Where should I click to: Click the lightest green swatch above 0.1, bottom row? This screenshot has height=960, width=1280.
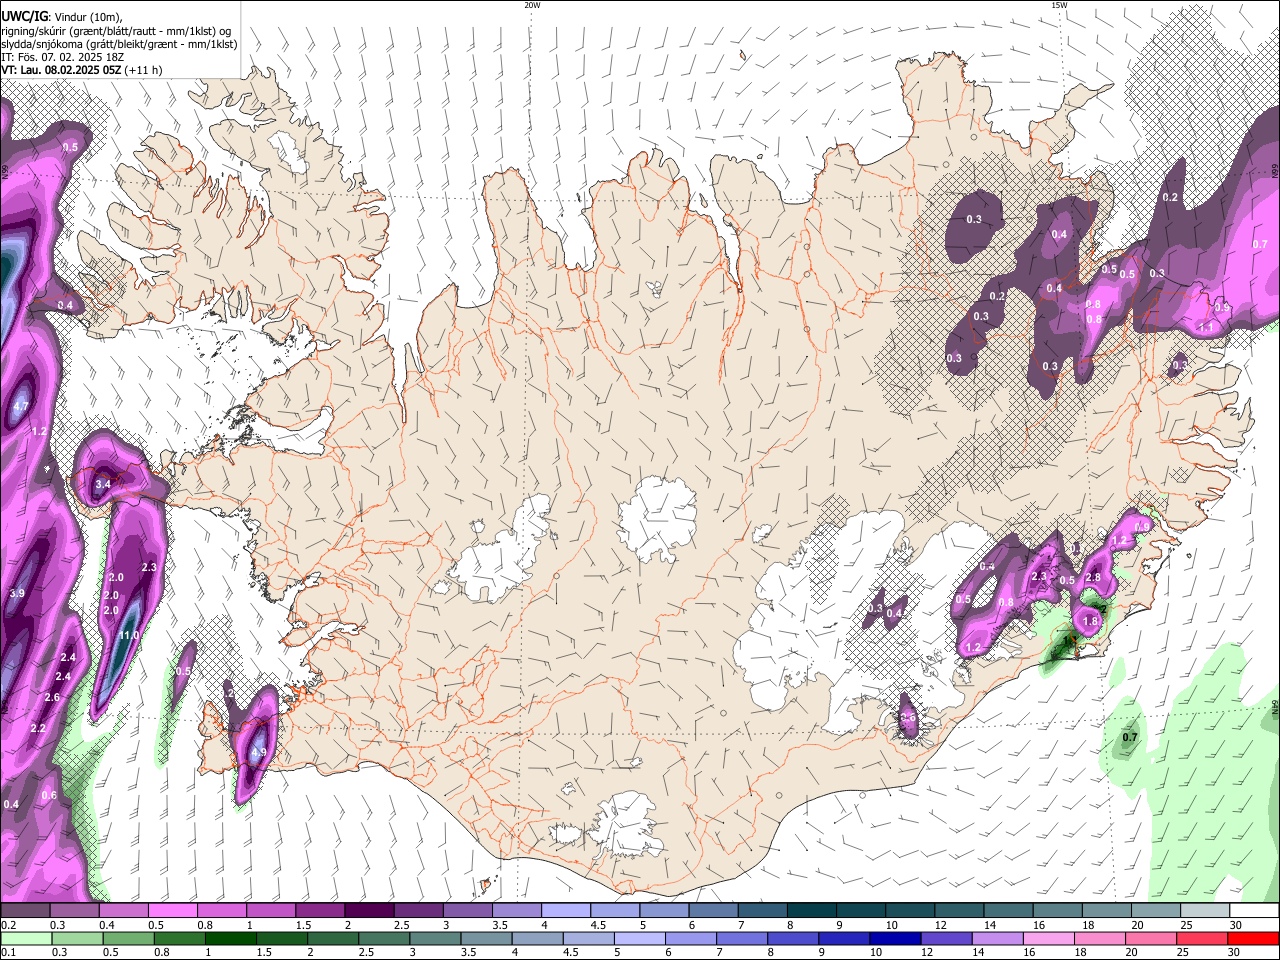[25, 939]
